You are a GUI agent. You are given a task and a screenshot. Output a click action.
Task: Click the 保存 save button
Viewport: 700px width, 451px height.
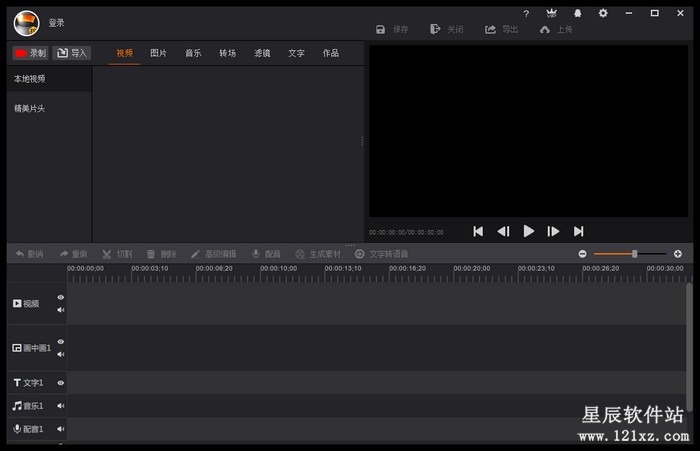(x=392, y=29)
